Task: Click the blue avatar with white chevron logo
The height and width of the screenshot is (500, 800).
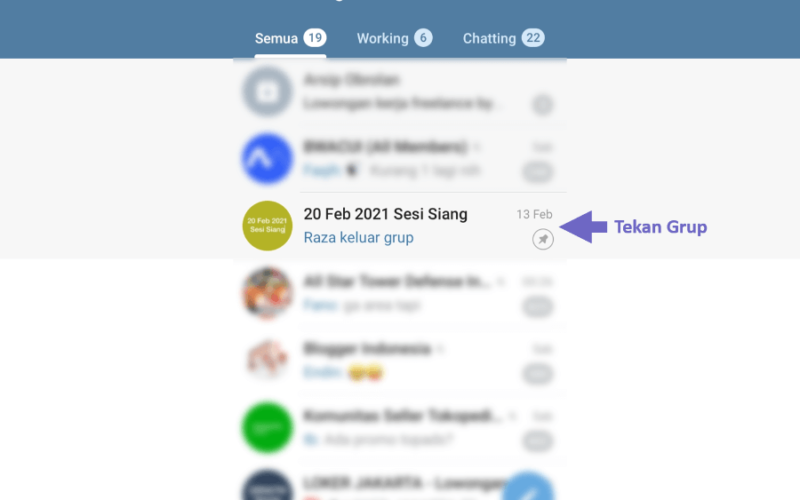Action: [267, 159]
